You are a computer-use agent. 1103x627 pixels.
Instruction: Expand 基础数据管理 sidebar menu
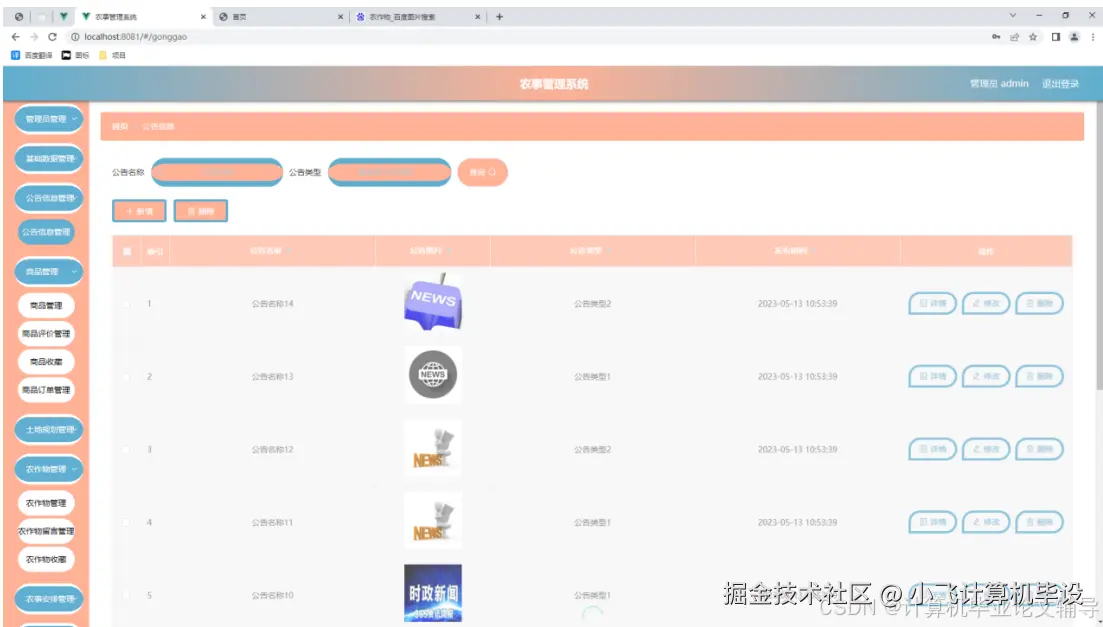tap(49, 158)
